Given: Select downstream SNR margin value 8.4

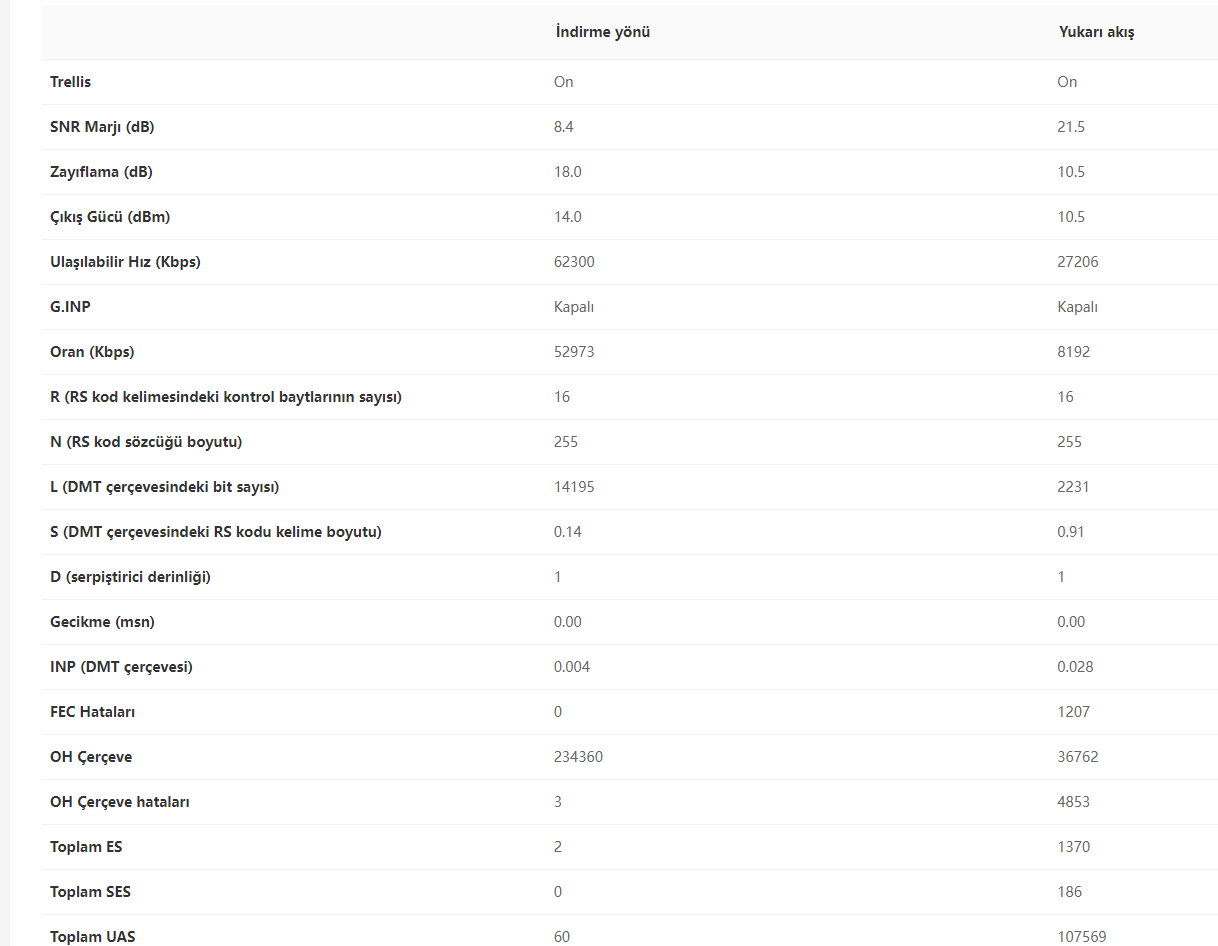Looking at the screenshot, I should pos(564,127).
